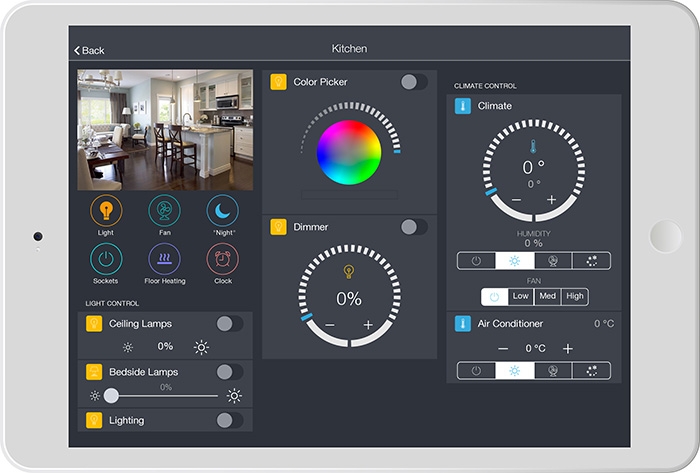Tap the Light scene icon

point(106,211)
